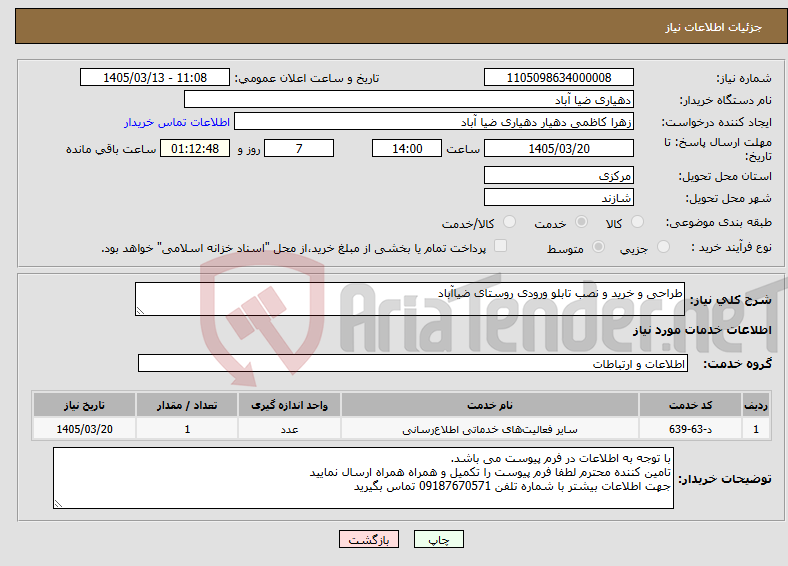Screen dimensions: 788x566
Task: Click the نام خدمت column header
Action: tap(490, 405)
